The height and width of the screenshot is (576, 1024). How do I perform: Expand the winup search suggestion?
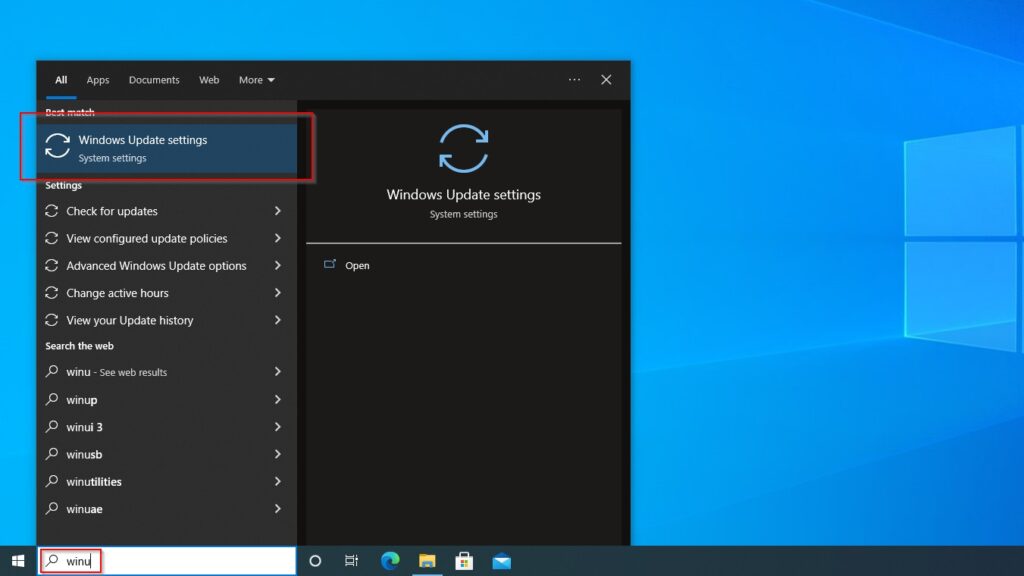[x=81, y=399]
